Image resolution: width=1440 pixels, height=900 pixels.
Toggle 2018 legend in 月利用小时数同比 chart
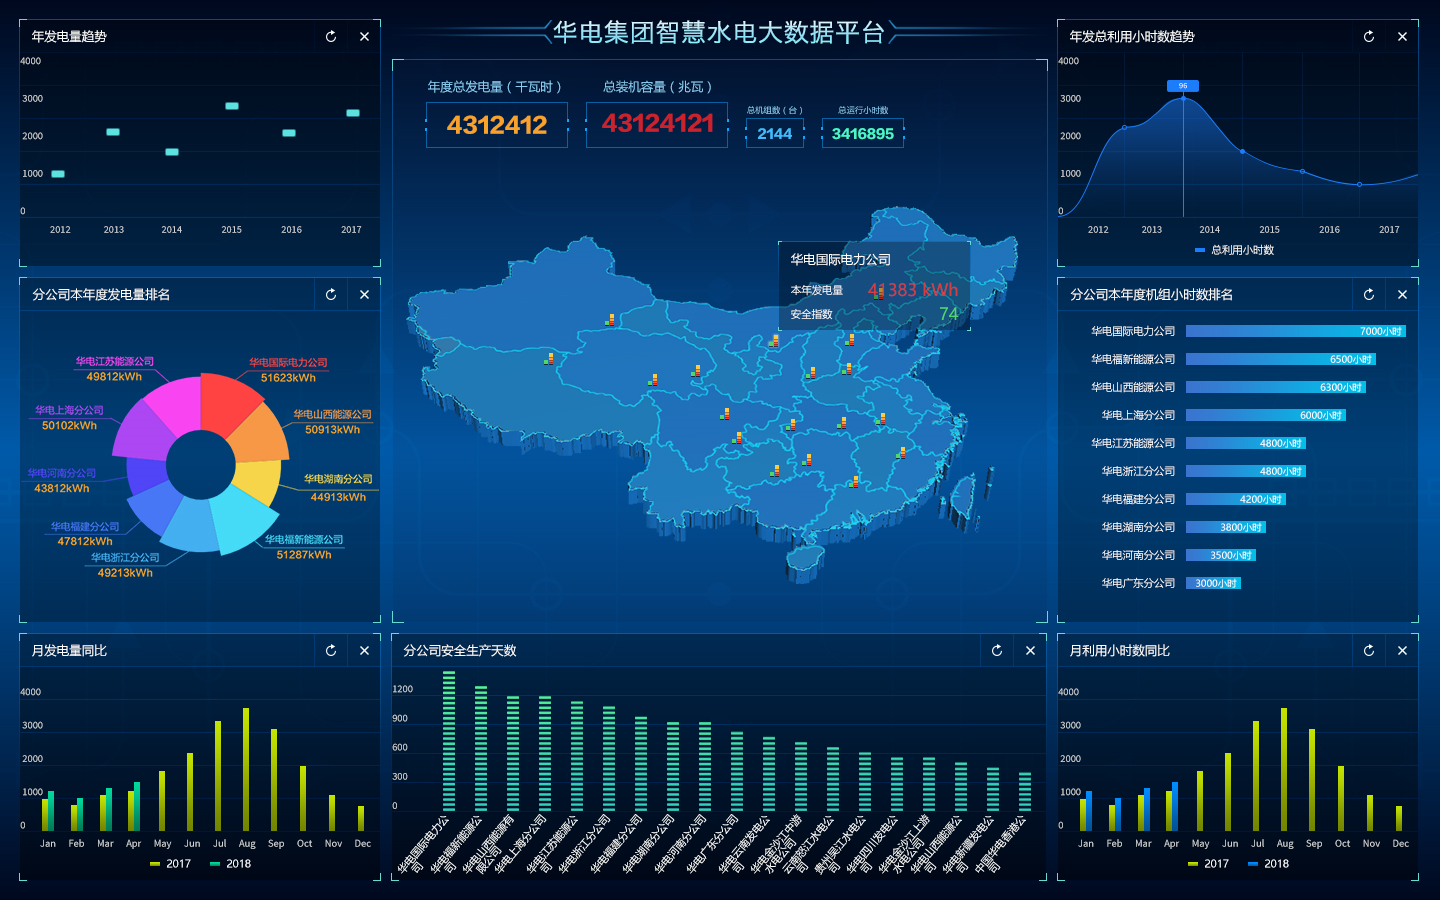(1268, 864)
